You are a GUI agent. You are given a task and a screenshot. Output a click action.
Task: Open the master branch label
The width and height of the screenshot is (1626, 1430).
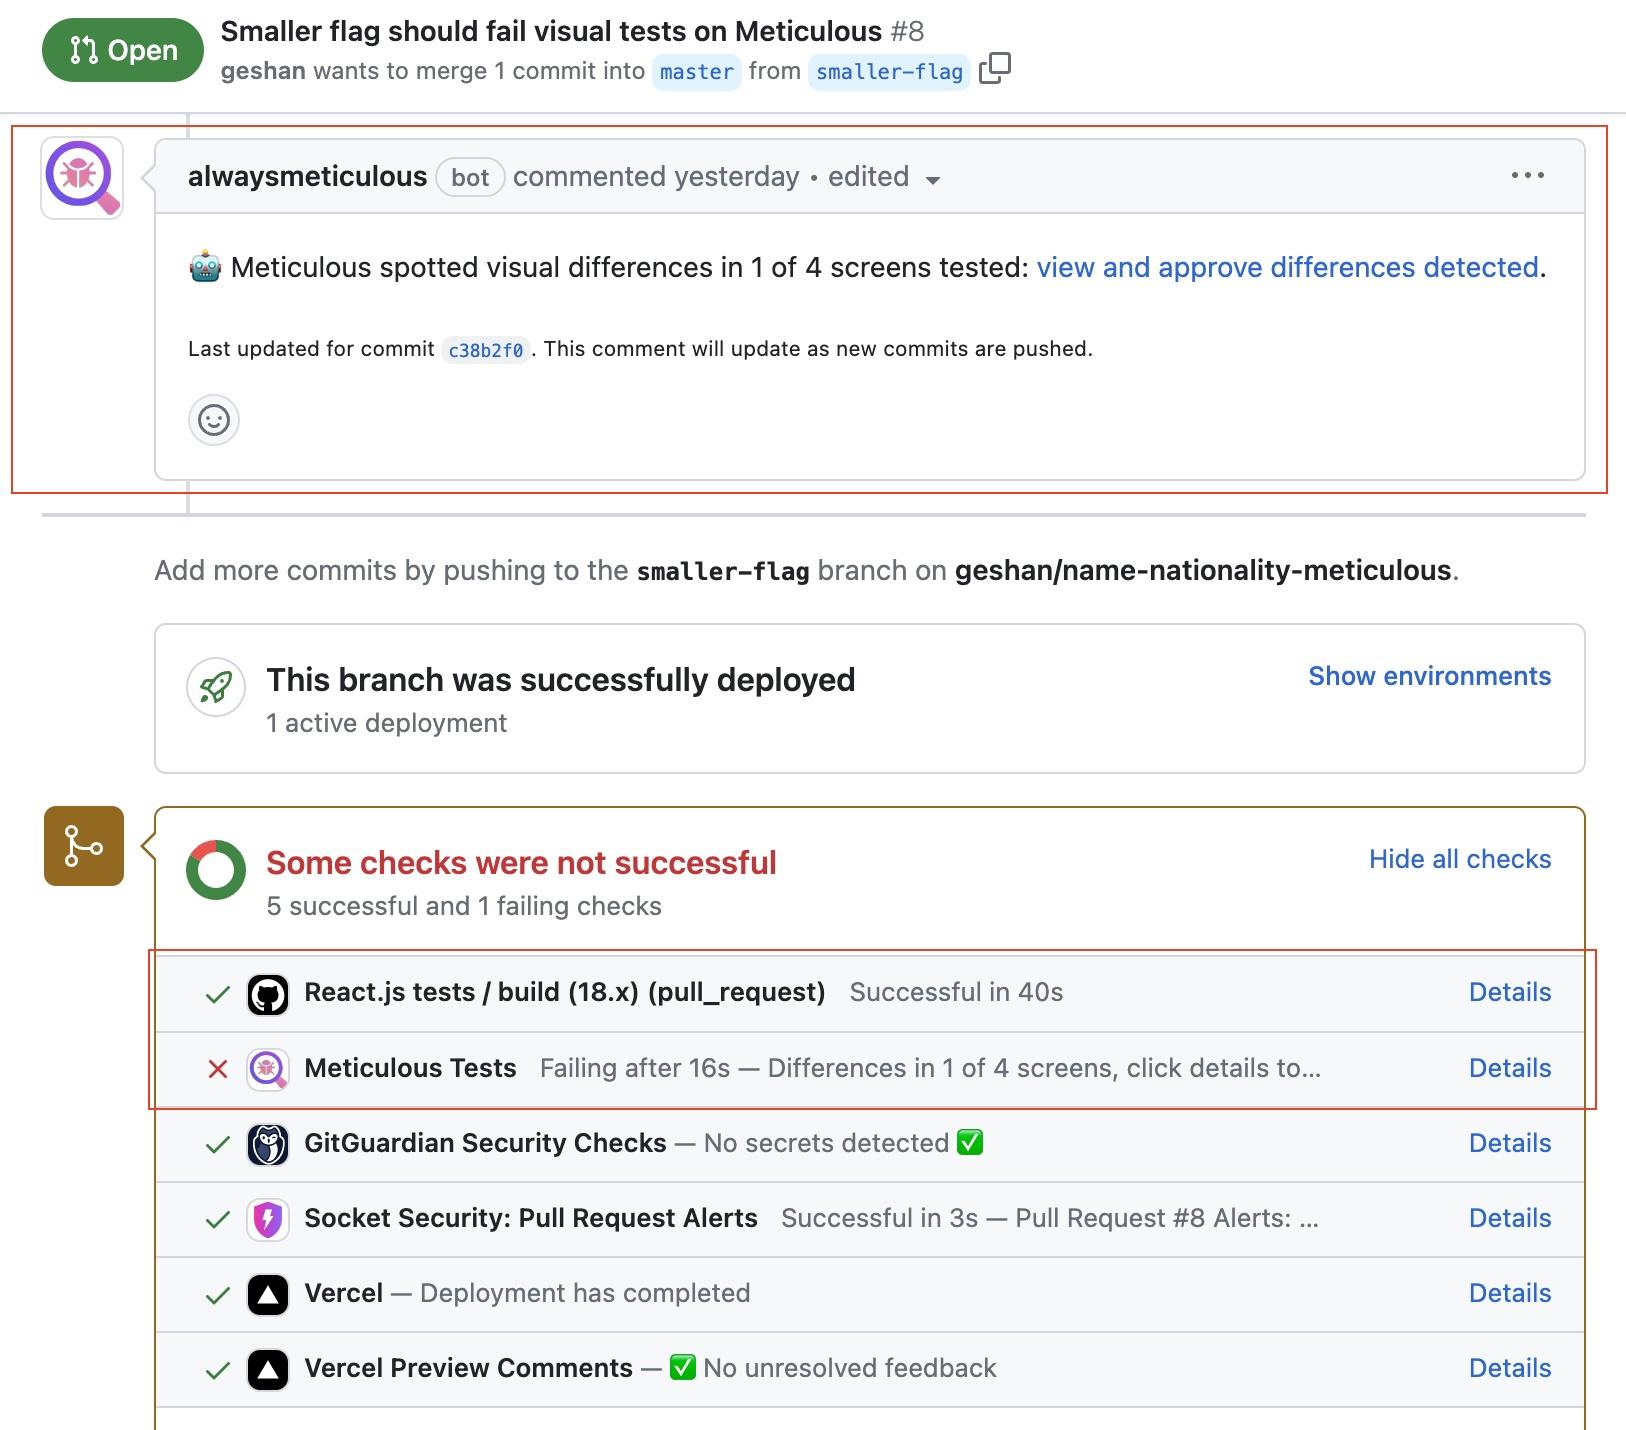pos(696,72)
